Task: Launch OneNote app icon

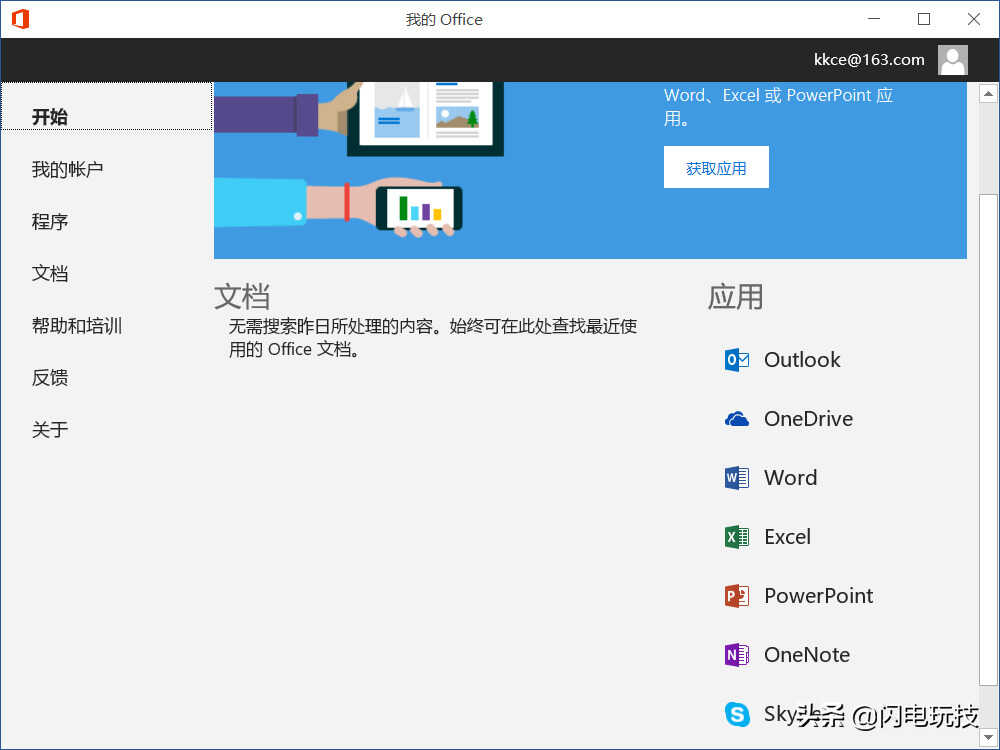Action: pyautogui.click(x=737, y=655)
